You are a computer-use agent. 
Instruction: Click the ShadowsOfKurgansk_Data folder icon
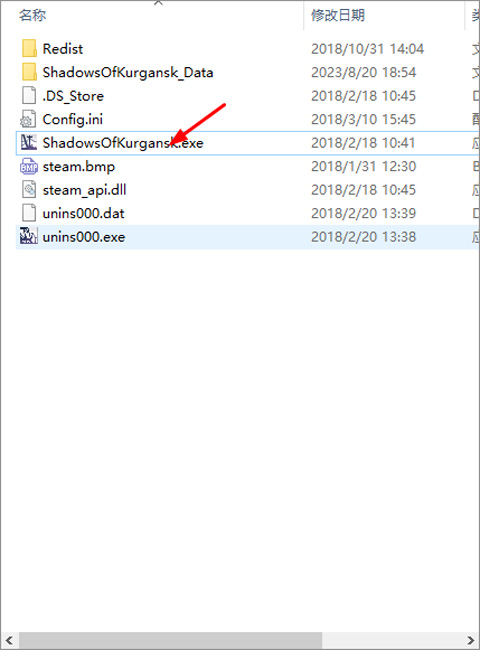pyautogui.click(x=29, y=72)
